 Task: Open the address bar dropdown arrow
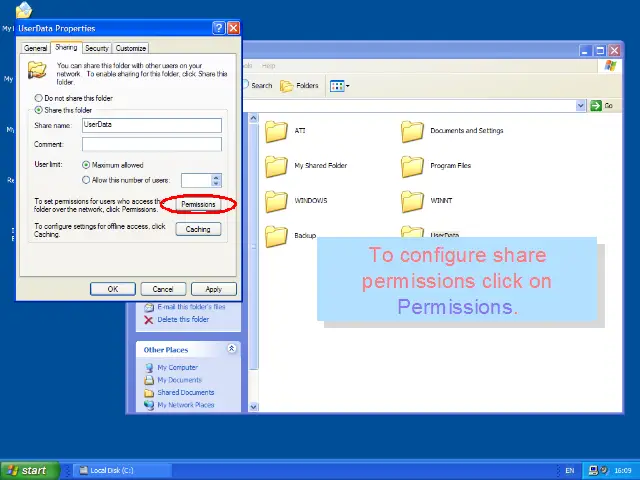tap(580, 106)
